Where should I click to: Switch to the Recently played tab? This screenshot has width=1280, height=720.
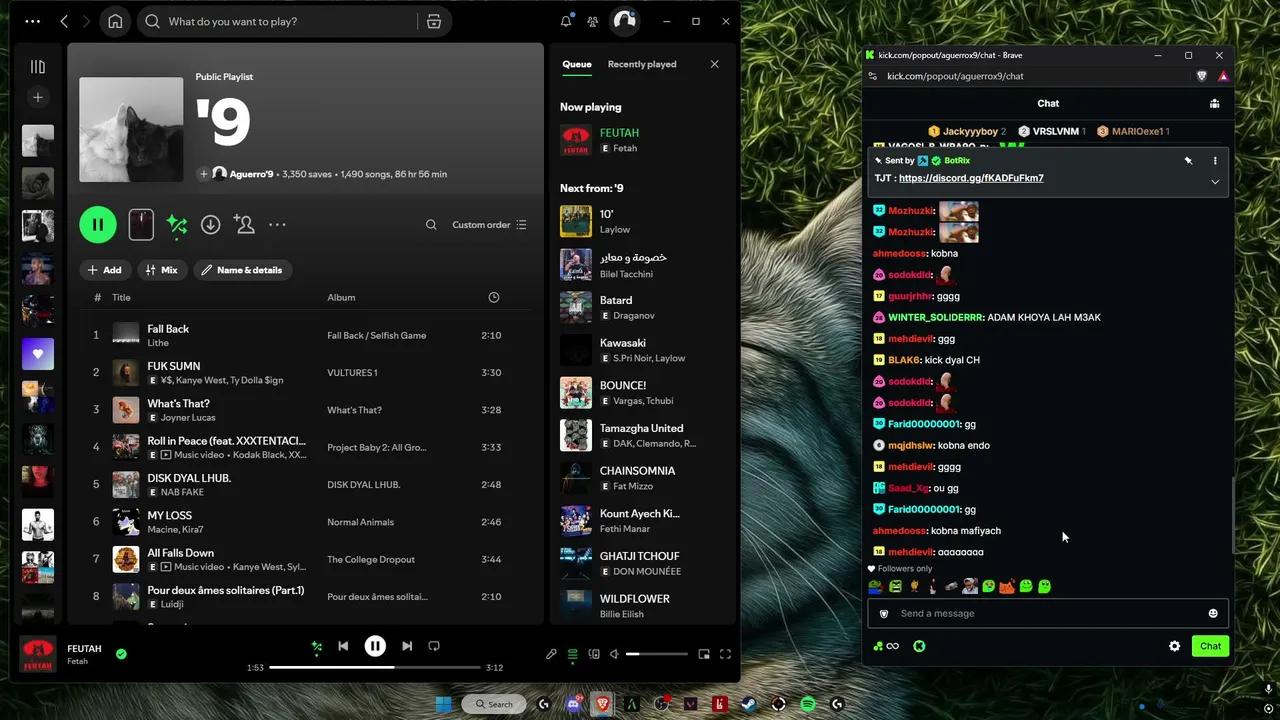[x=642, y=64]
